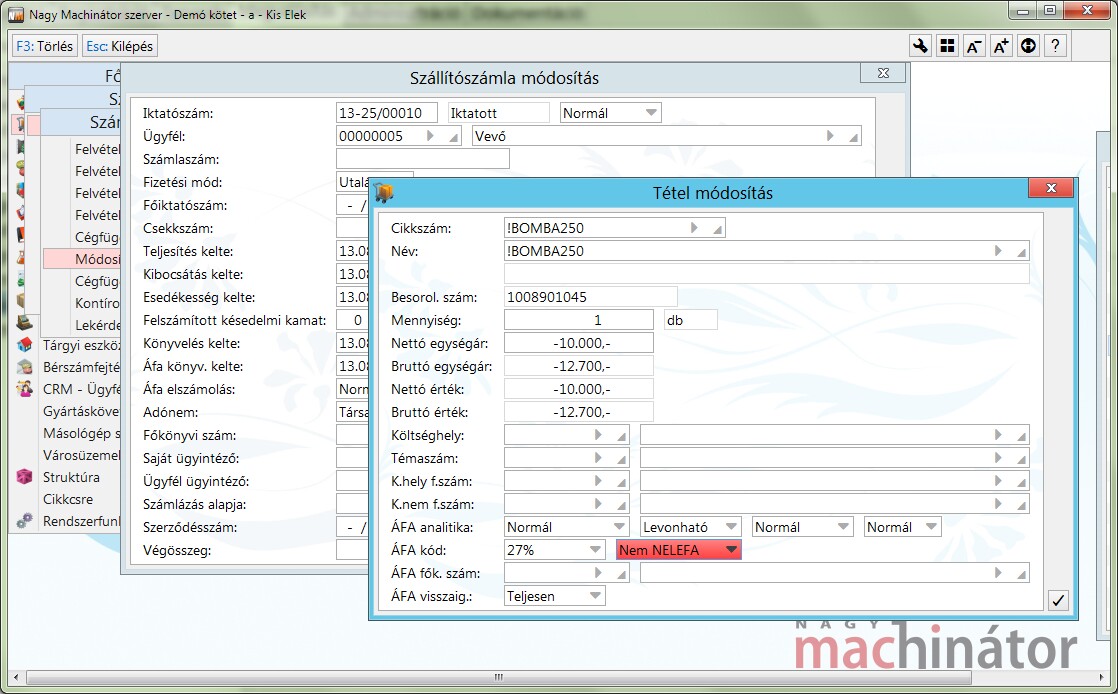Viewport: 1118px width, 694px height.
Task: Select the Lekérdezés submenu entry
Action: (97, 325)
